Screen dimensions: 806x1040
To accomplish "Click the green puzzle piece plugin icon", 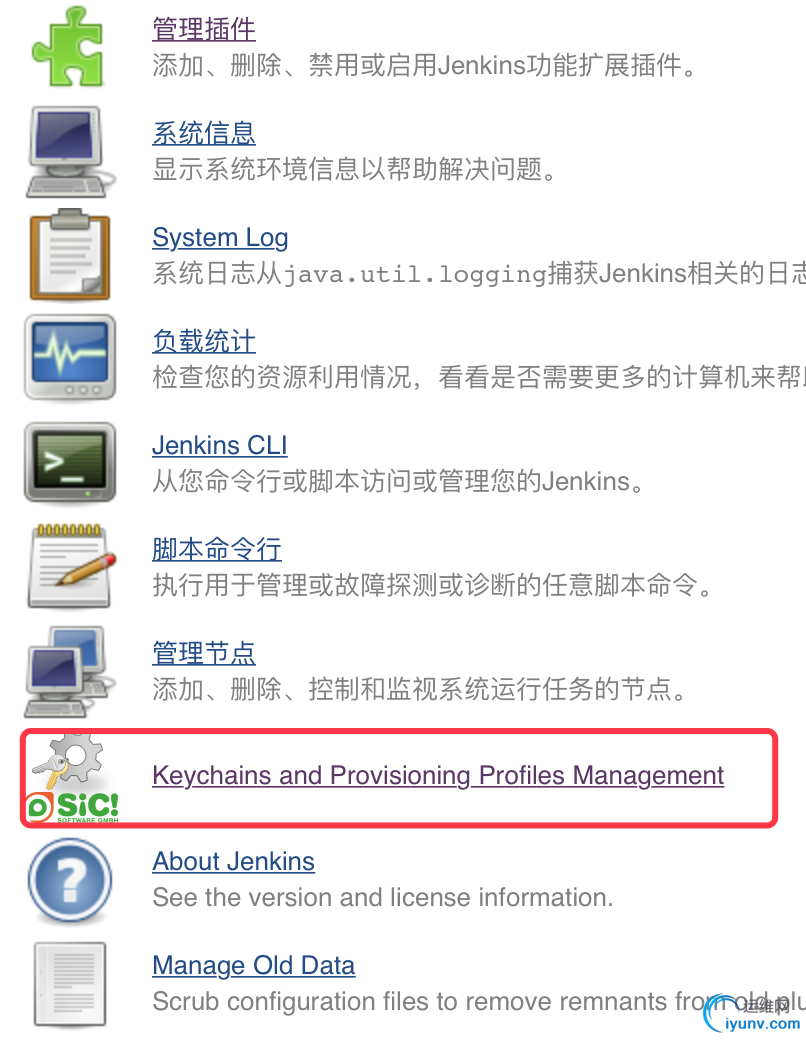I will 69,46.
